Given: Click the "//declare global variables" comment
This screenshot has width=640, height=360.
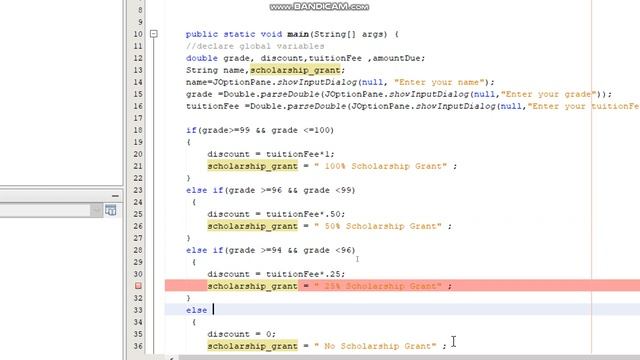Looking at the screenshot, I should (x=255, y=46).
